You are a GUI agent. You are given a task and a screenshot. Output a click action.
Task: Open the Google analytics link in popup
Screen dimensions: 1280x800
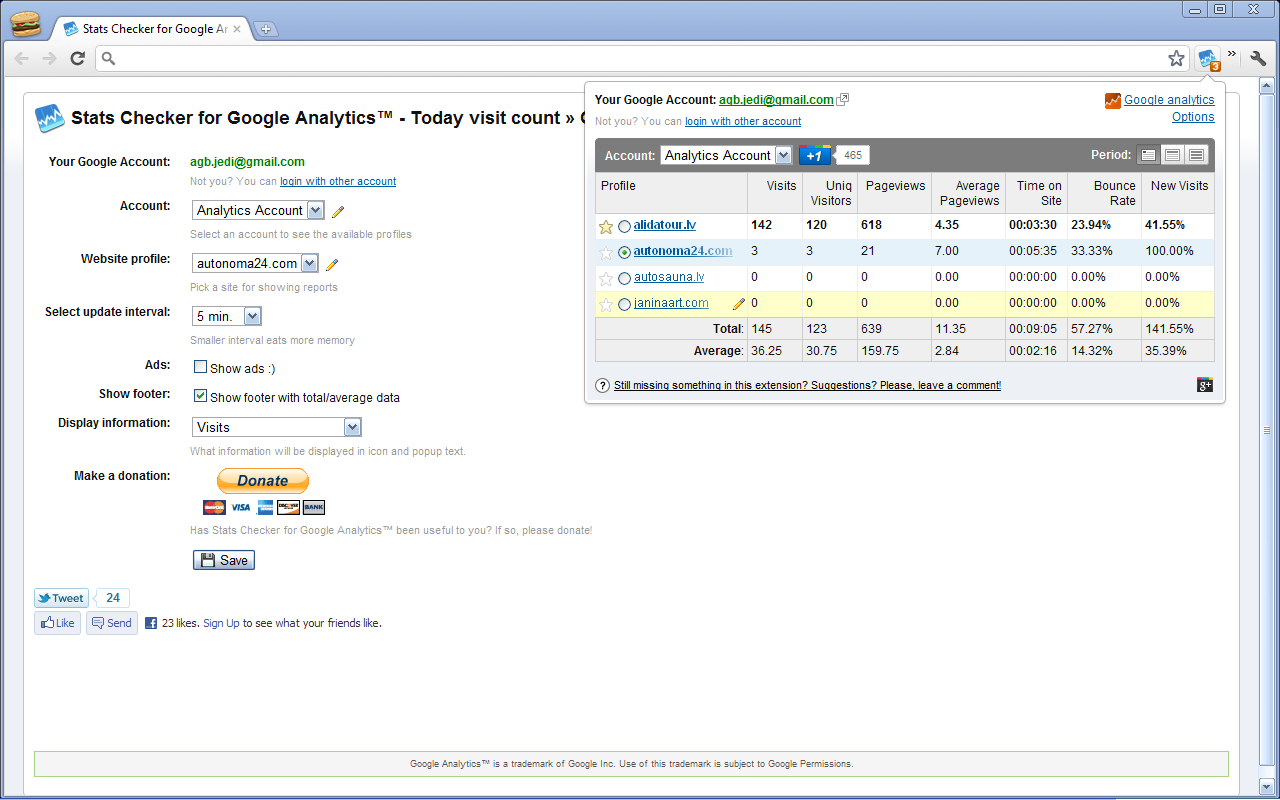click(1169, 100)
